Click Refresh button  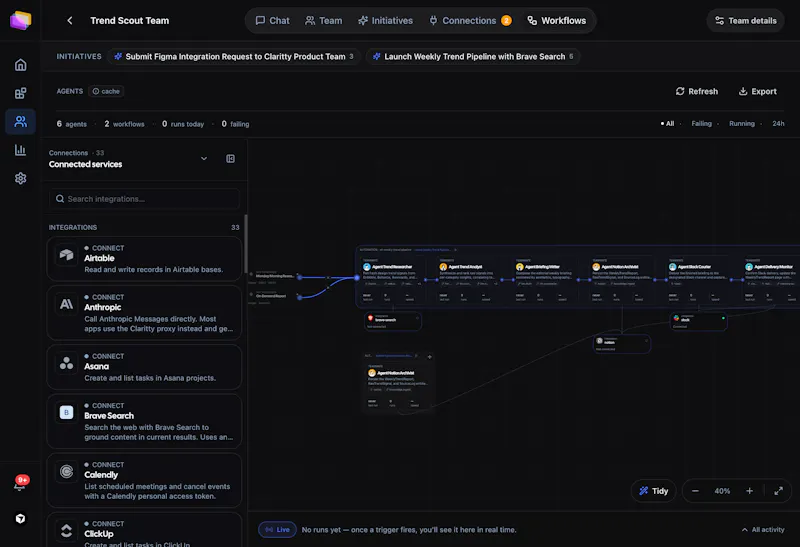point(696,91)
